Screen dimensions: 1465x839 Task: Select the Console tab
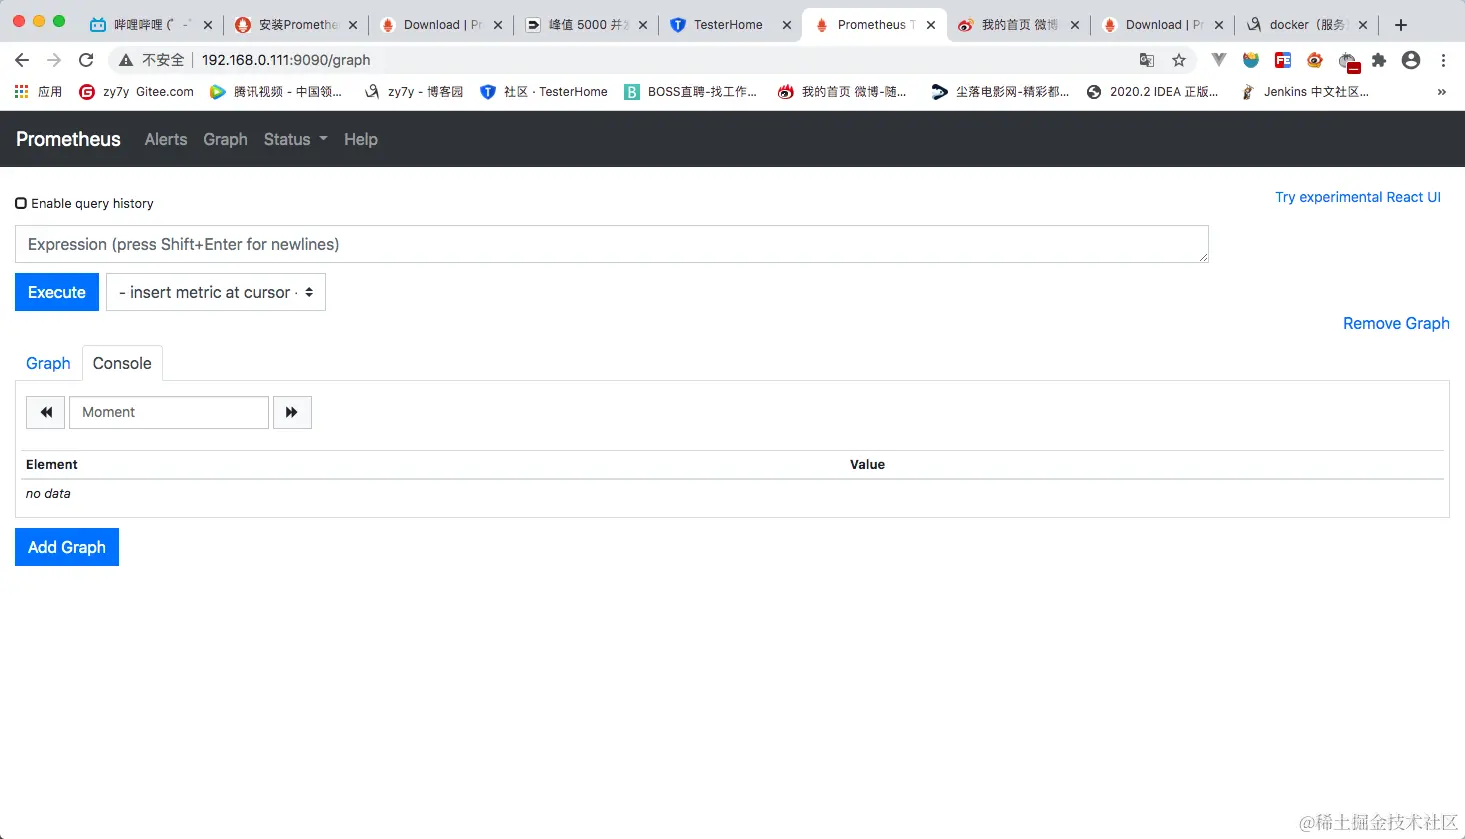[122, 363]
